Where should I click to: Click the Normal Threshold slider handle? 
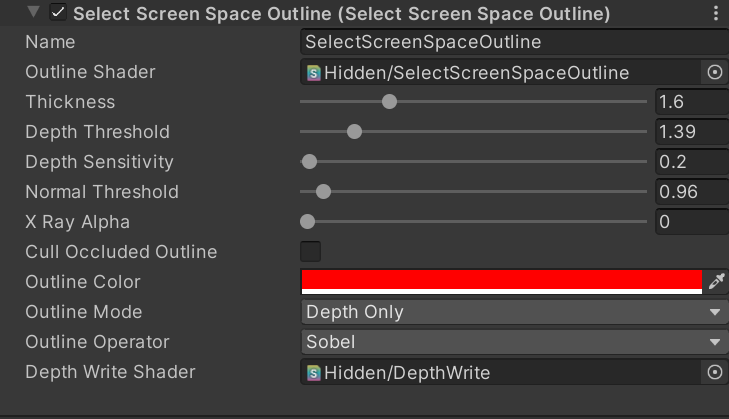pos(322,192)
